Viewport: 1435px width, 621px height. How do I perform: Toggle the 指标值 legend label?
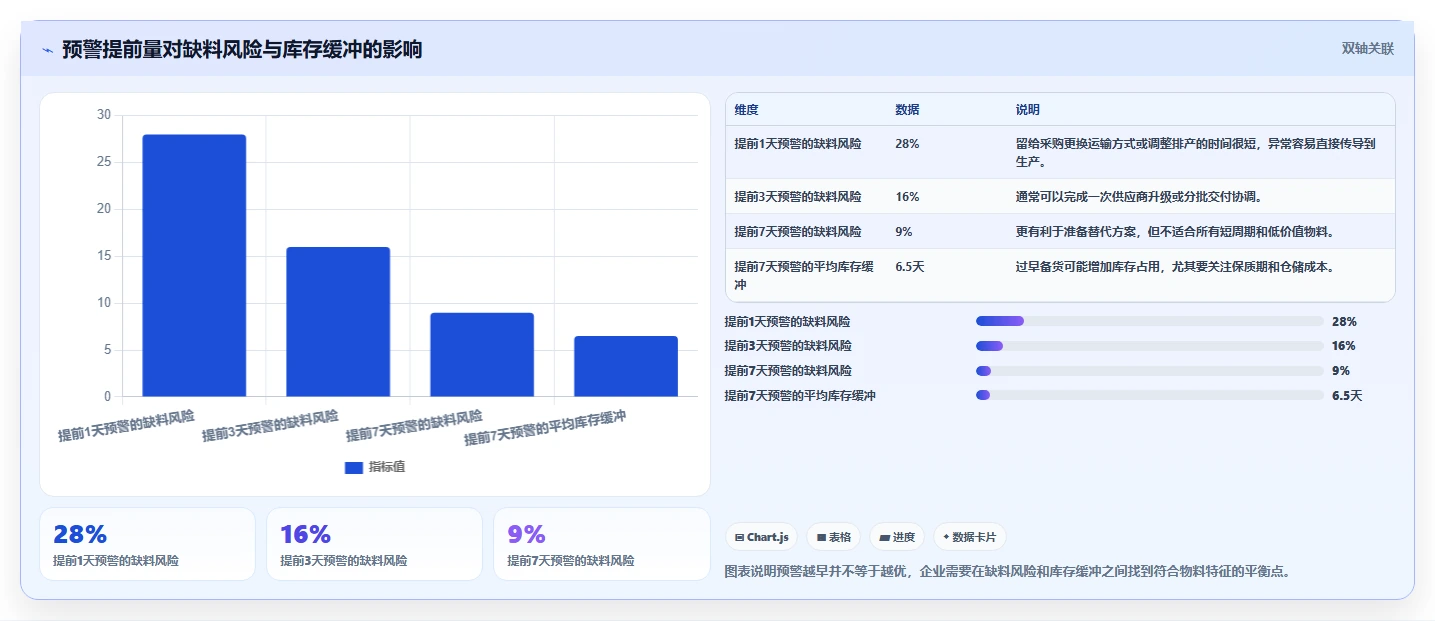pos(387,468)
